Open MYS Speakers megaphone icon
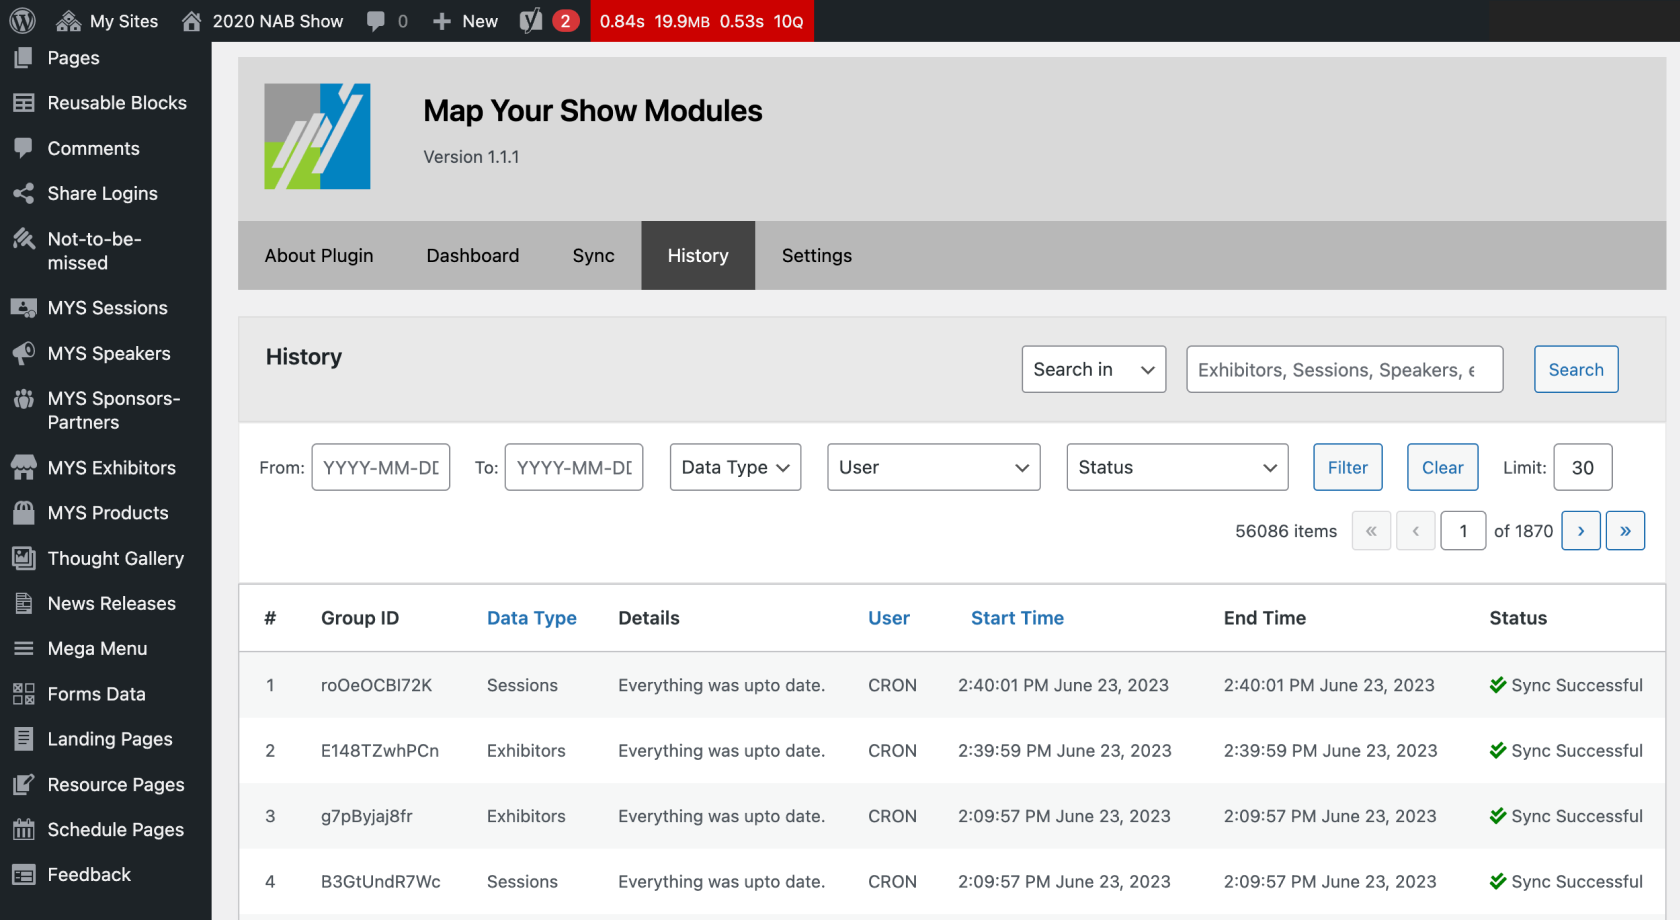 click(x=24, y=353)
